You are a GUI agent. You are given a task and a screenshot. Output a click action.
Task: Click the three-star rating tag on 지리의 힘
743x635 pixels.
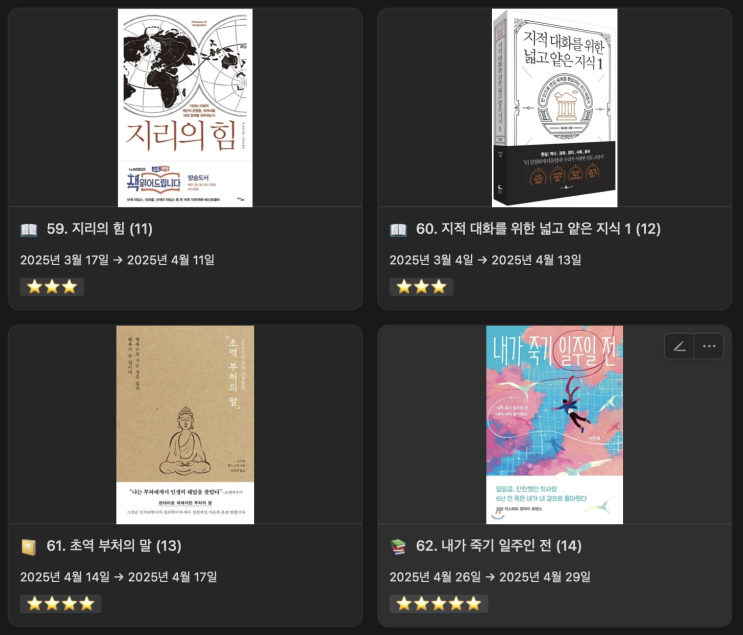(52, 287)
